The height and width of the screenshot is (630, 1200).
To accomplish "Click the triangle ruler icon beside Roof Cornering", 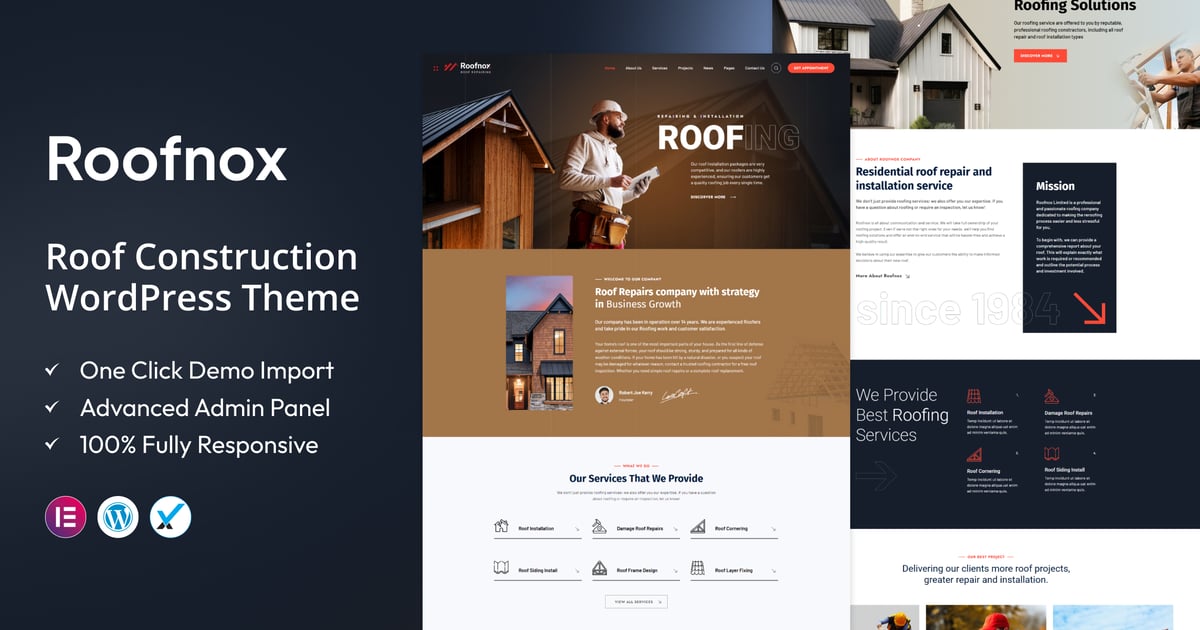I will tap(698, 526).
